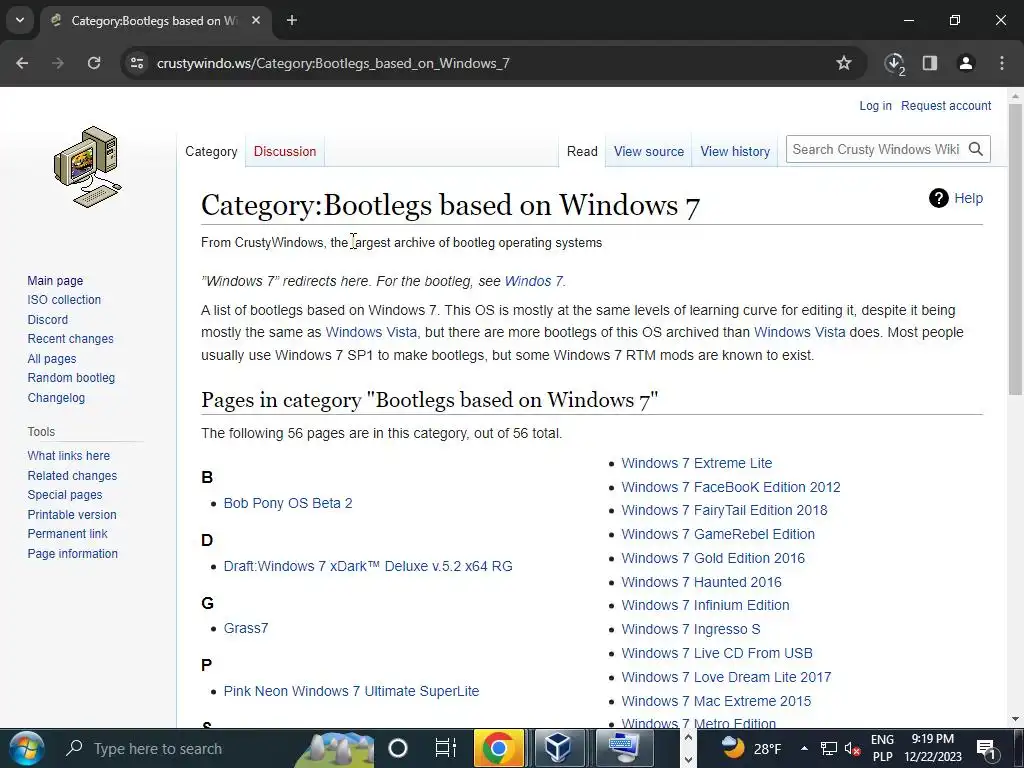Click the search magnifier in wiki search box

point(976,150)
